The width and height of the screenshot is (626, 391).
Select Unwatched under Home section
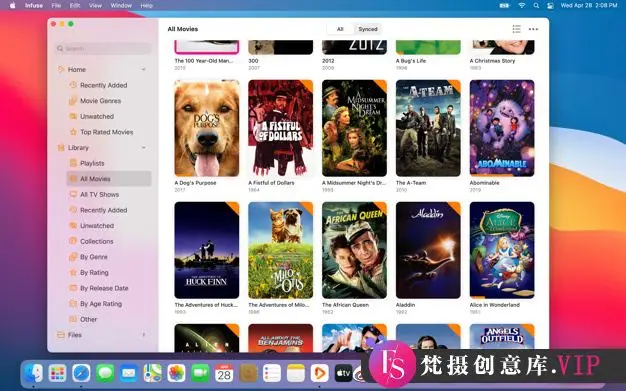point(97,116)
